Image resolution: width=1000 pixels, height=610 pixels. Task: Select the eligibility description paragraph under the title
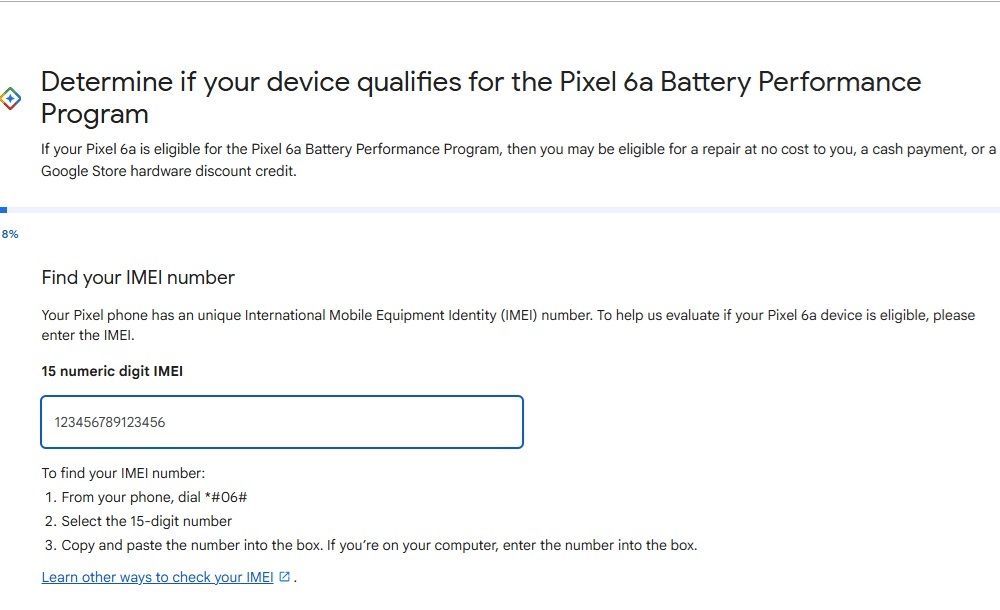coord(500,160)
